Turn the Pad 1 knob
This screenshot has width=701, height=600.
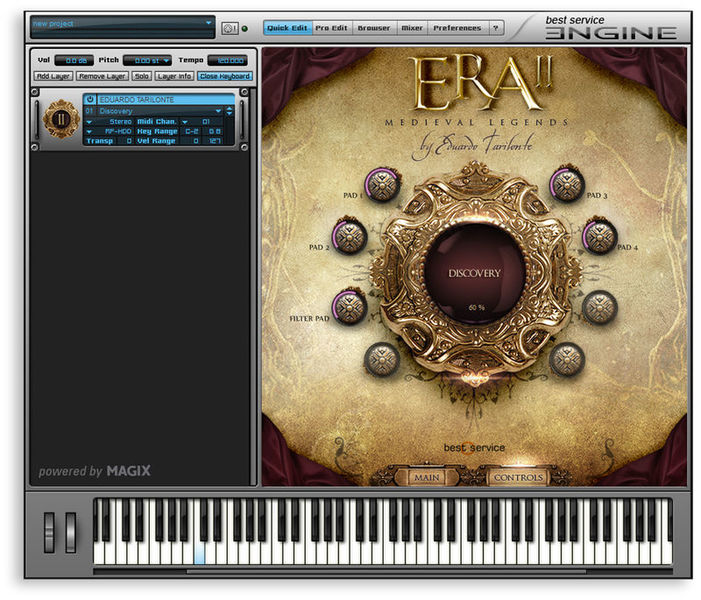click(x=382, y=185)
